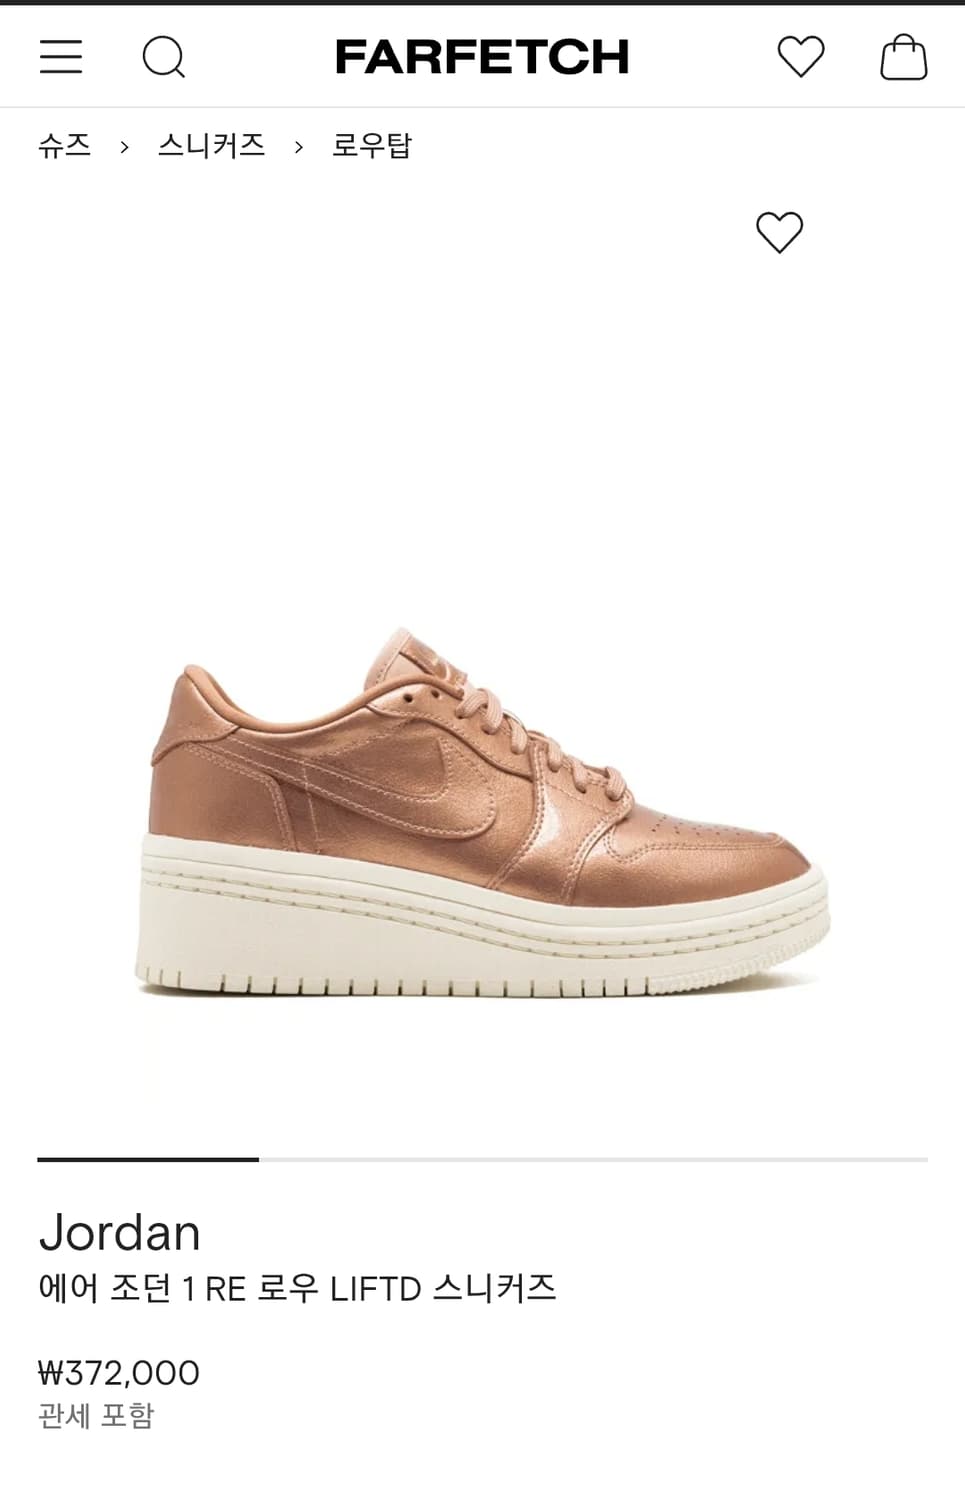Open the shopping bag icon
965x1500 pixels.
pyautogui.click(x=903, y=56)
